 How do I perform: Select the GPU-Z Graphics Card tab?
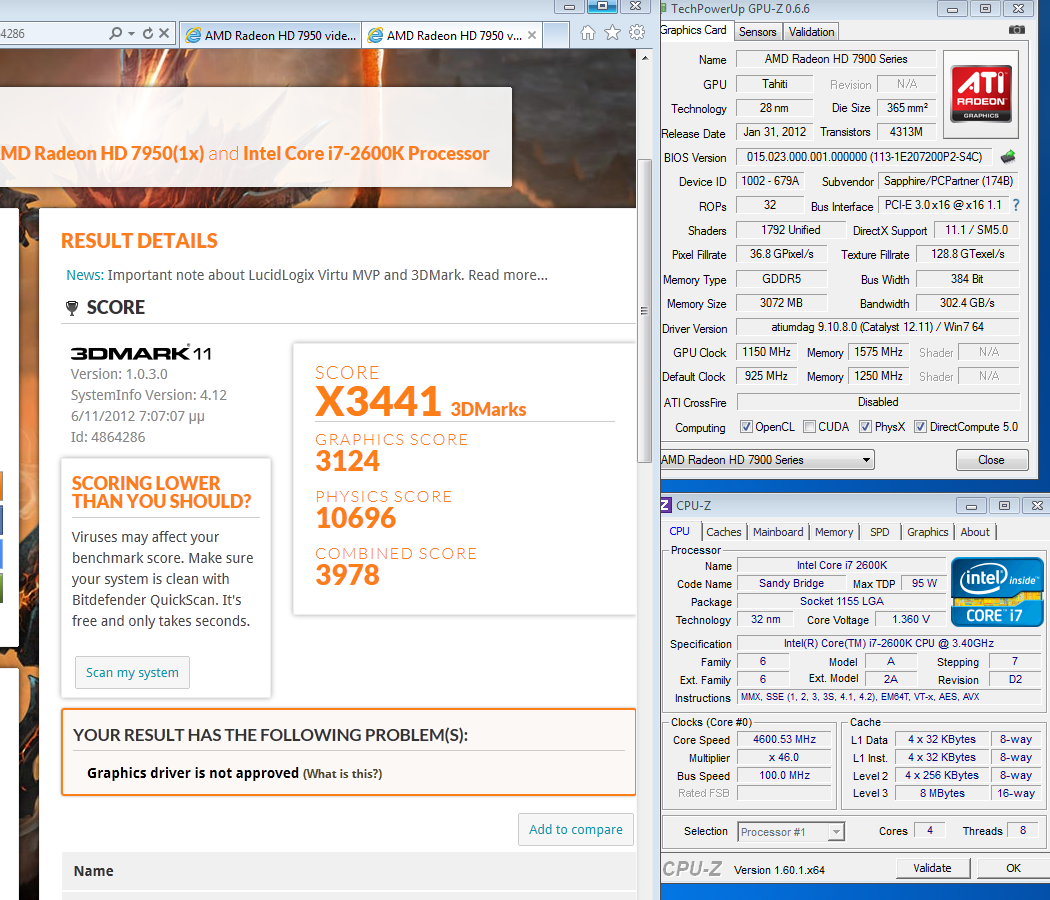click(694, 31)
